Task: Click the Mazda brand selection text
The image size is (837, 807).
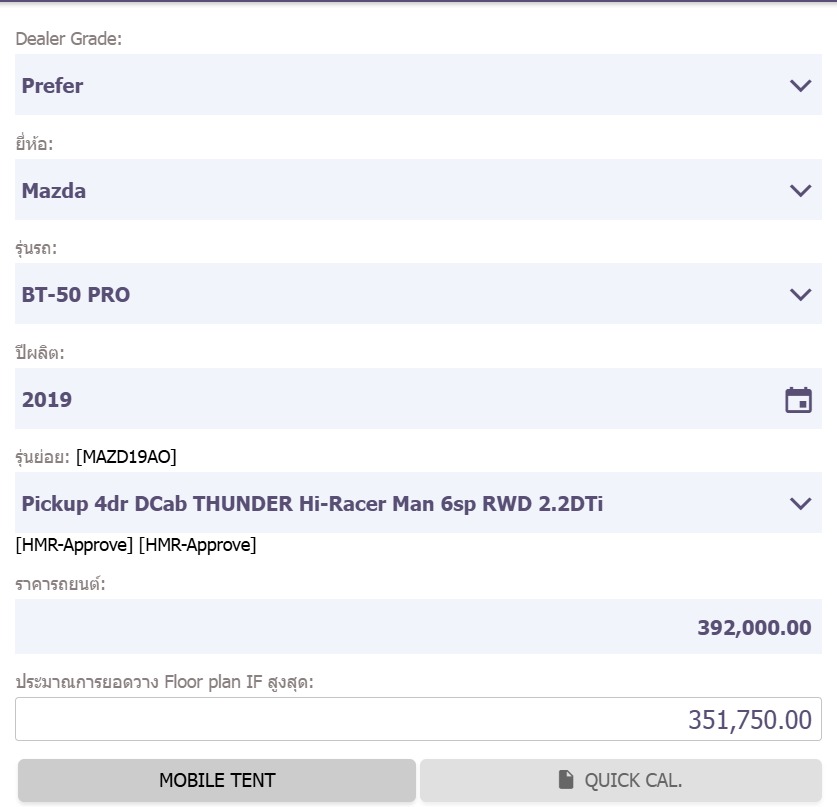Action: click(54, 191)
